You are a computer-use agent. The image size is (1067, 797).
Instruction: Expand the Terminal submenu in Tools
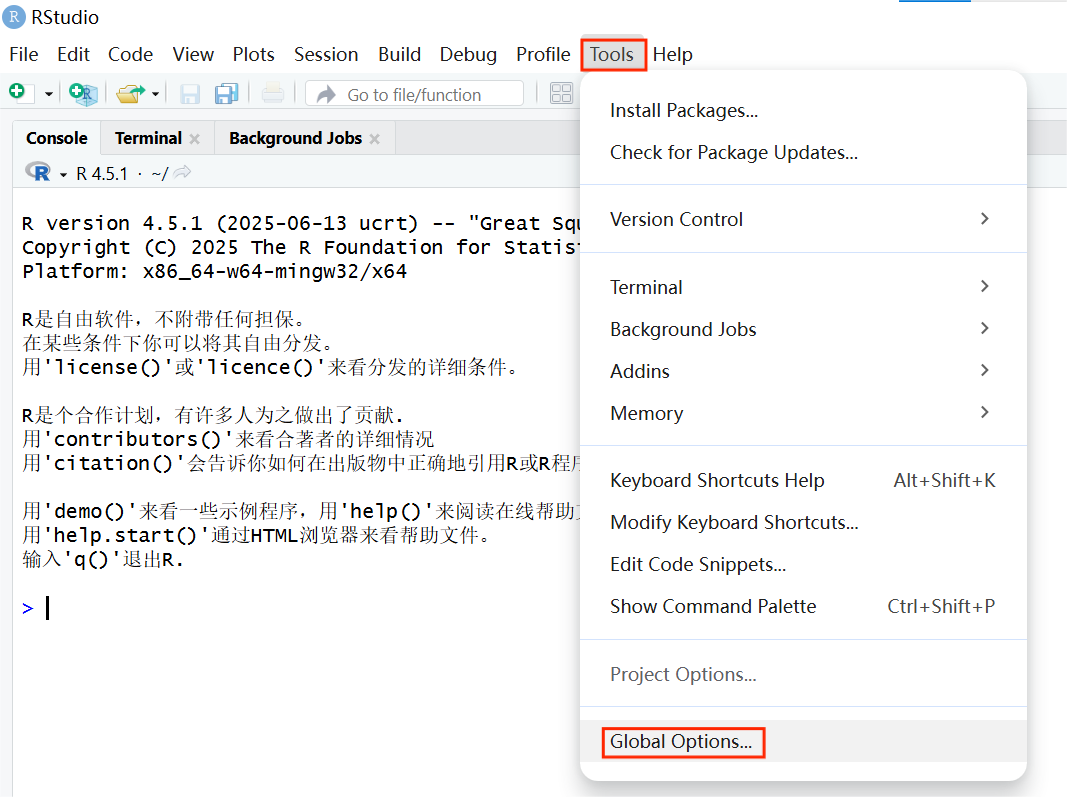coord(803,287)
